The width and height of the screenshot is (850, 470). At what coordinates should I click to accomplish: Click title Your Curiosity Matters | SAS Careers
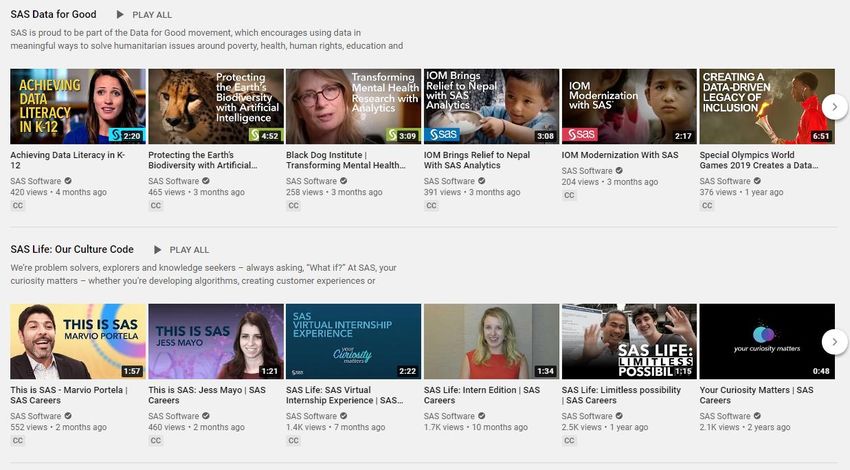pos(756,395)
